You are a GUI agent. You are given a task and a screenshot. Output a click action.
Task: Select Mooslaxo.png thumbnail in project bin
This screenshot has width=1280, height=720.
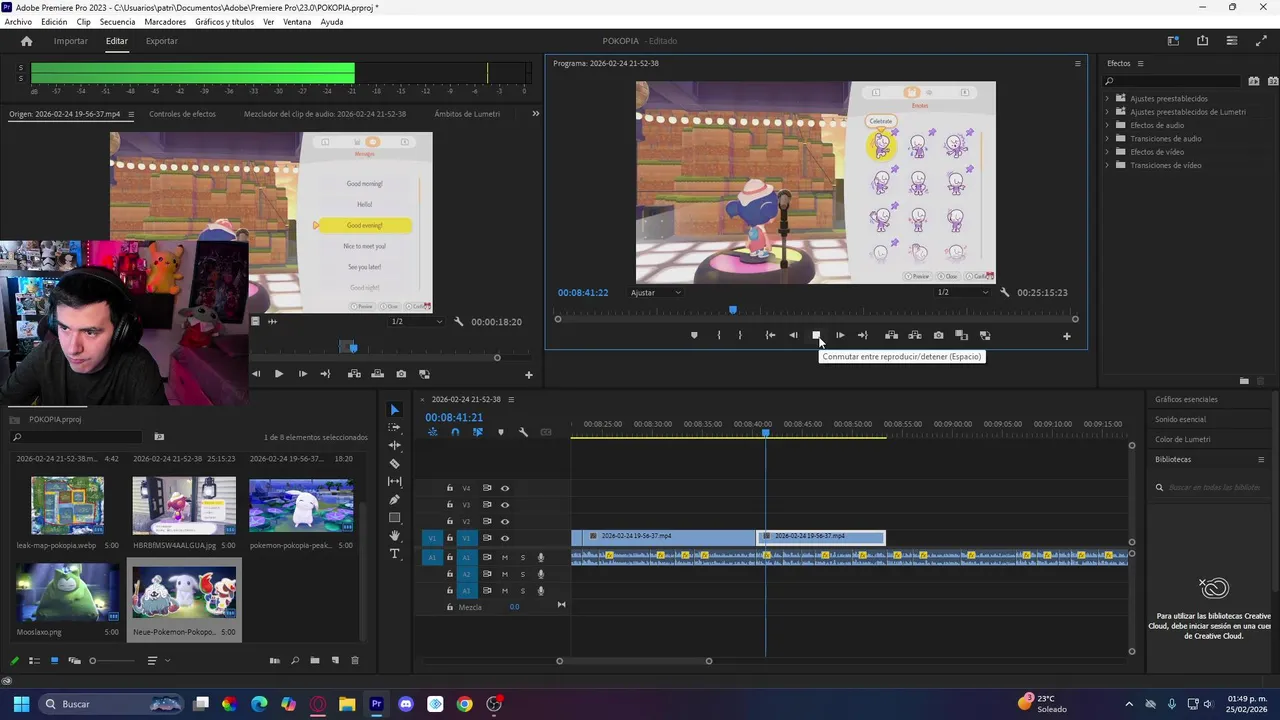click(x=67, y=593)
